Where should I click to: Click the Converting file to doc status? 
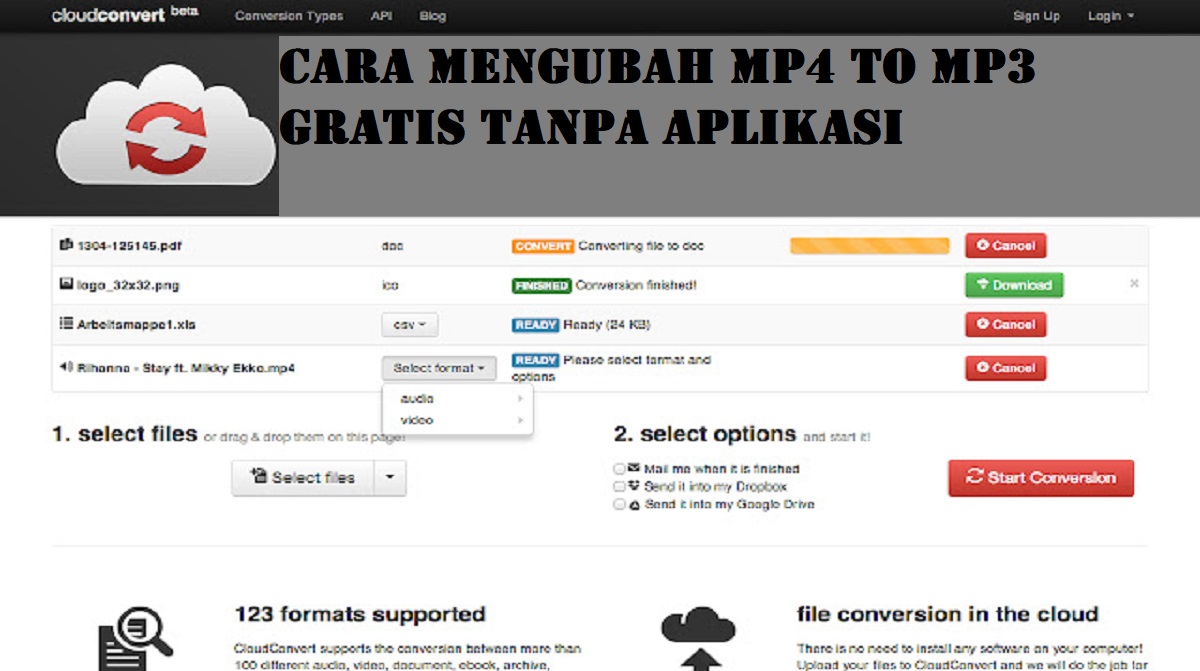click(641, 245)
